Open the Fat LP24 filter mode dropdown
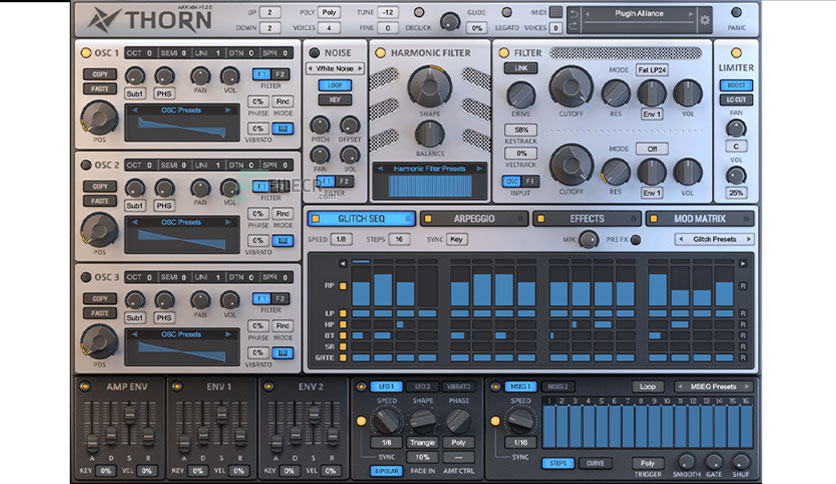The width and height of the screenshot is (836, 484). pyautogui.click(x=653, y=69)
